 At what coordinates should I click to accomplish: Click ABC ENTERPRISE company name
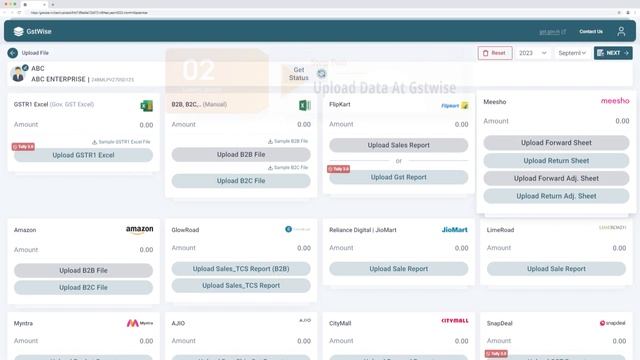(x=58, y=79)
